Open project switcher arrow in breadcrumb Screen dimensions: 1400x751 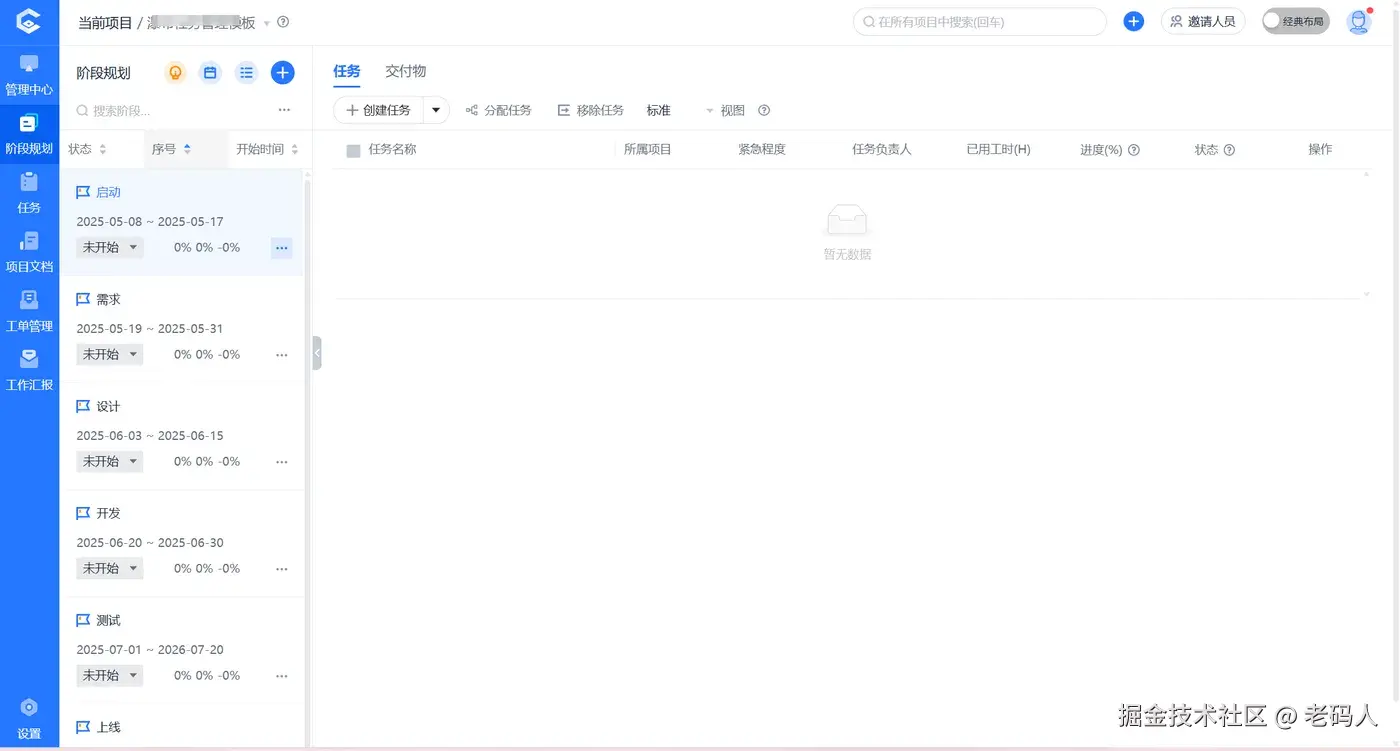coord(267,23)
